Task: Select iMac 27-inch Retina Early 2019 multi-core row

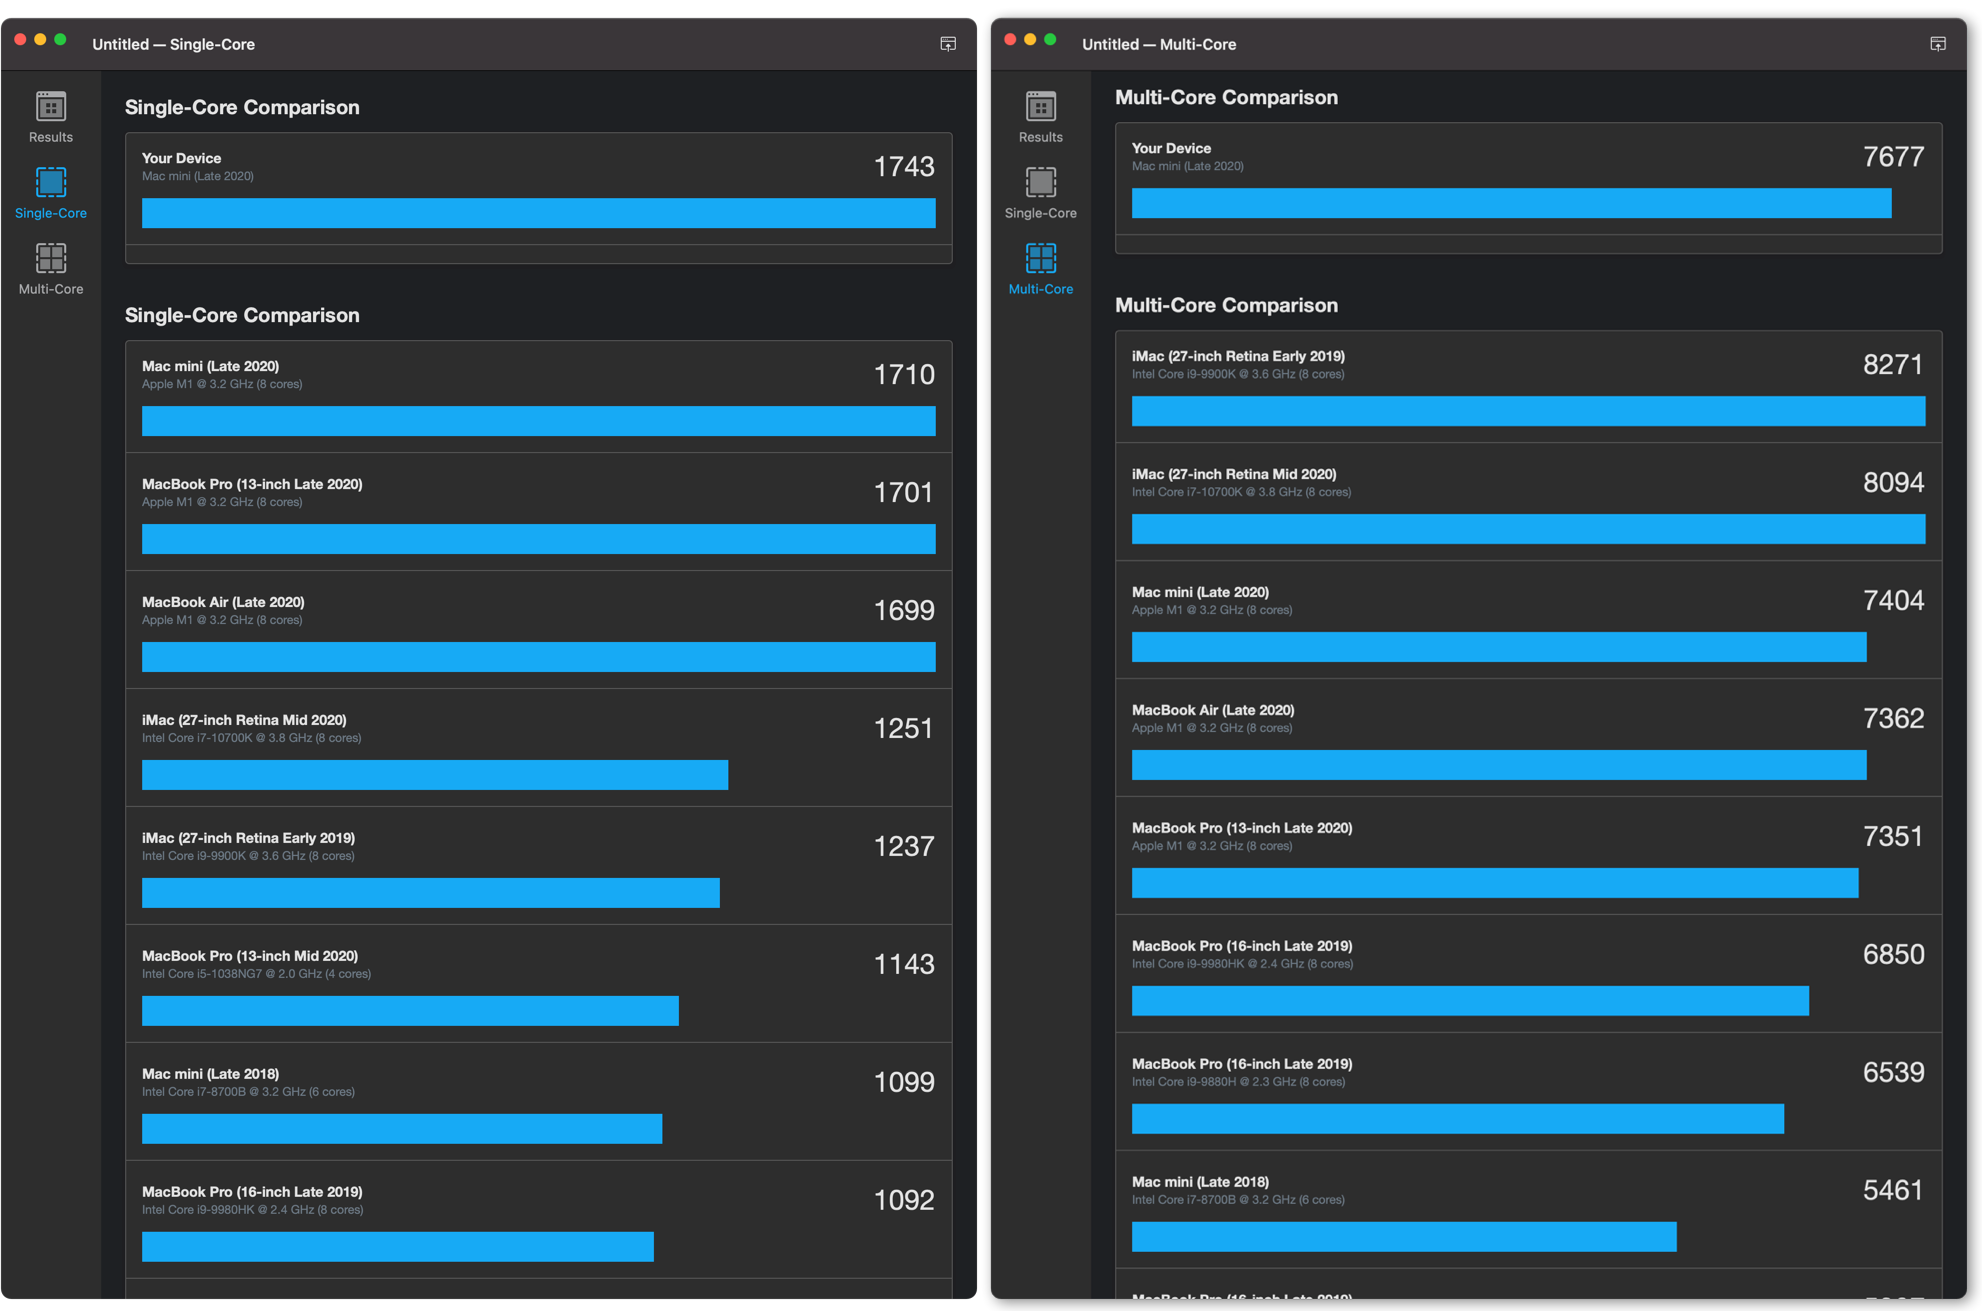Action: tap(1527, 385)
